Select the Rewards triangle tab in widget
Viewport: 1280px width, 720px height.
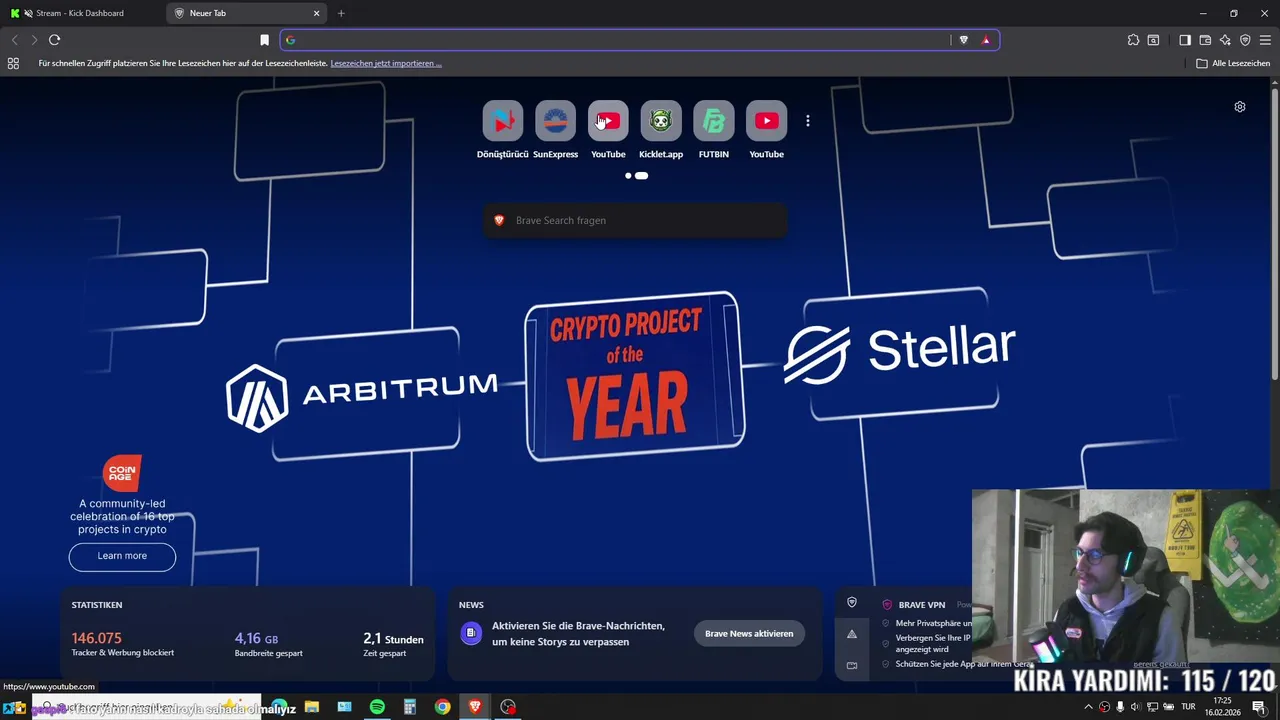tap(852, 634)
